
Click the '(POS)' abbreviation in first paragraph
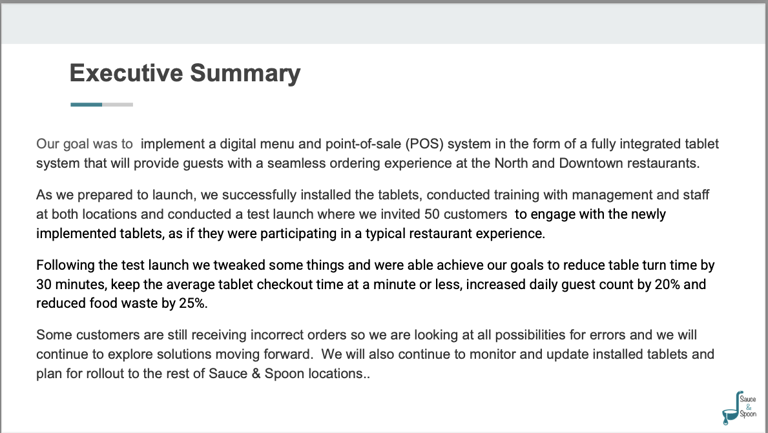[424, 144]
